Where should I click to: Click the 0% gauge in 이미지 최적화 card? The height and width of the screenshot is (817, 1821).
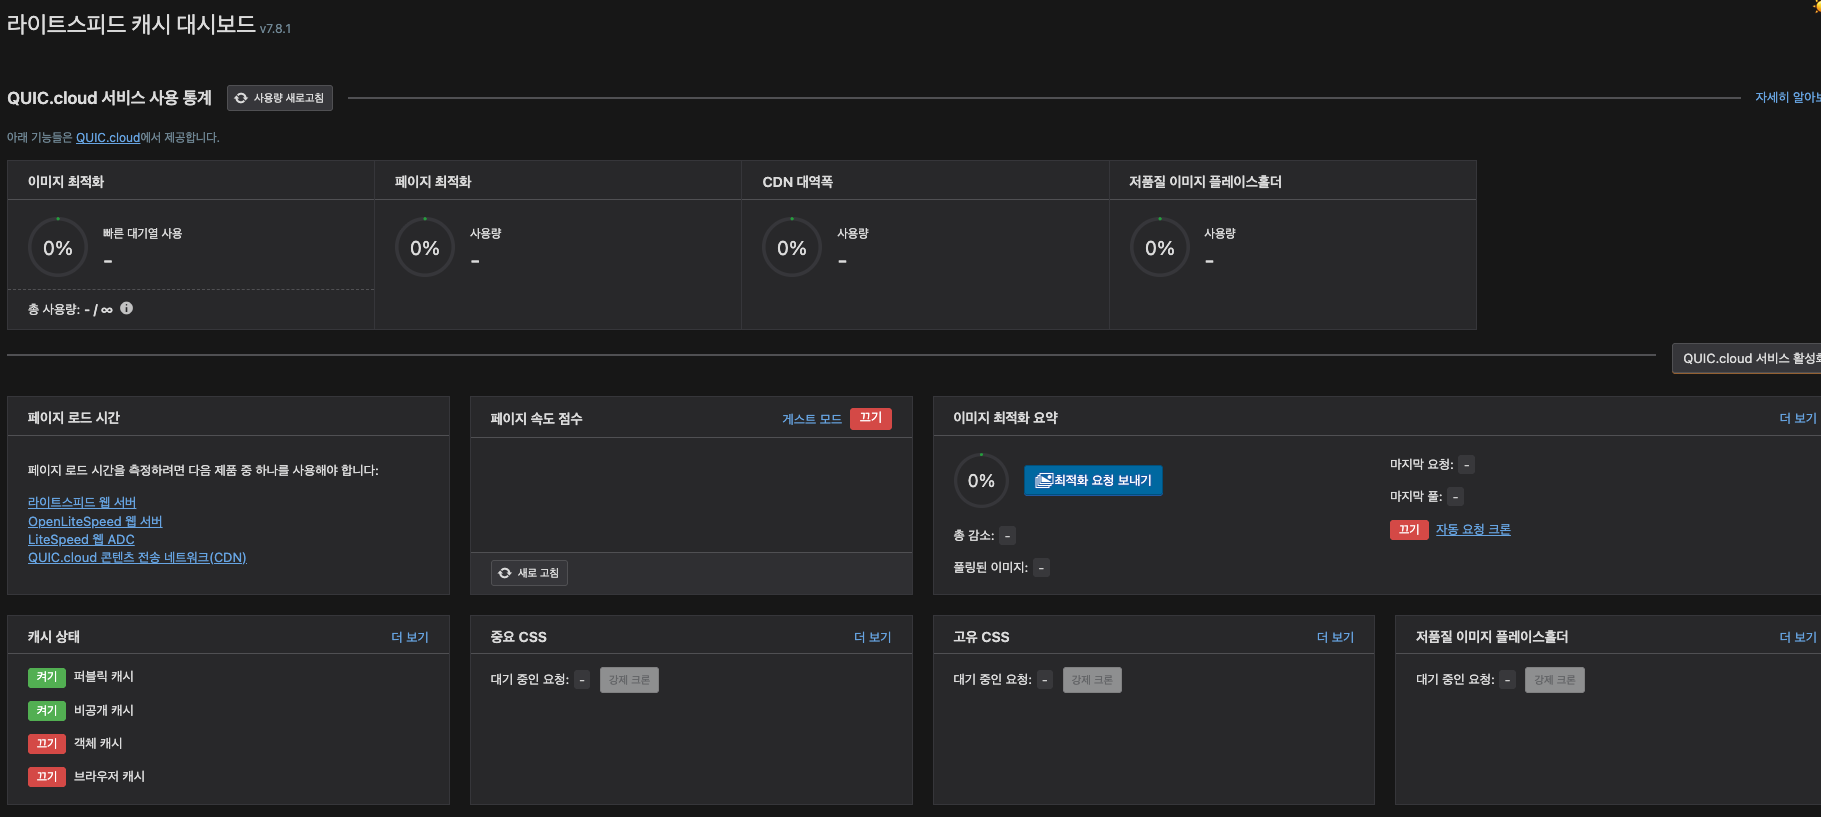coord(58,248)
